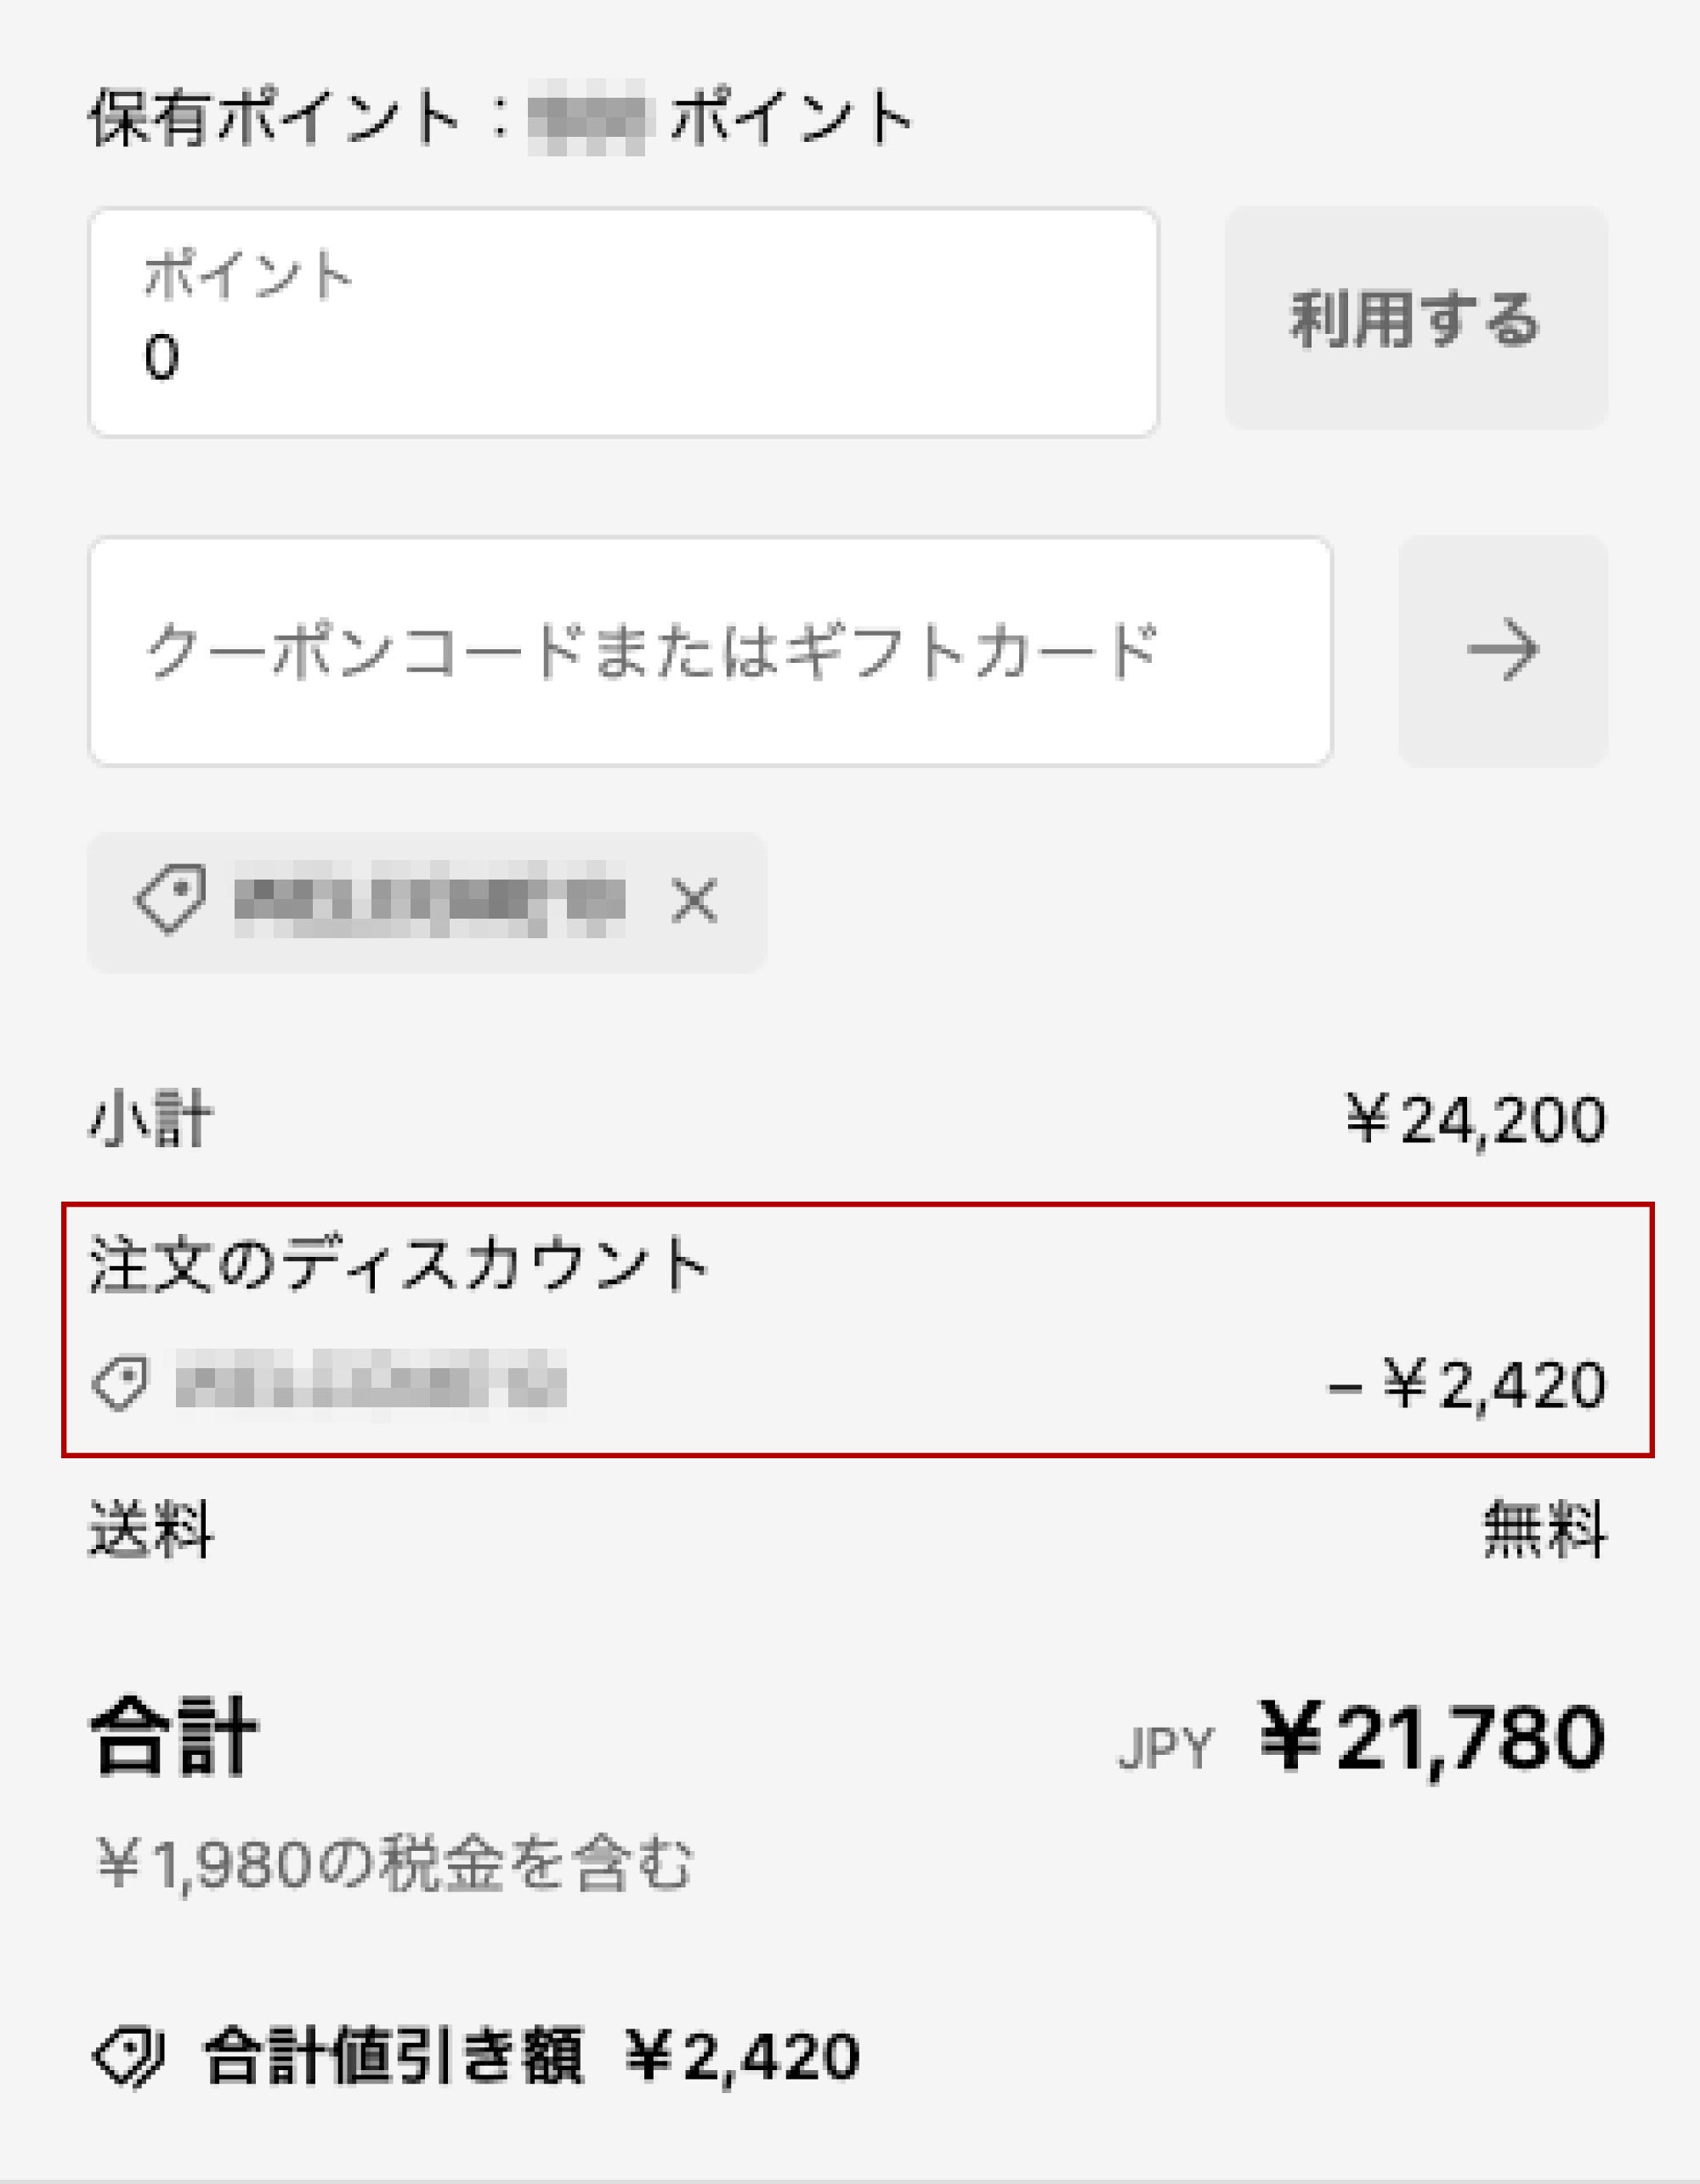Click the tag icon in the order discount row
Viewport: 1700px width, 2184px height.
tap(121, 1383)
